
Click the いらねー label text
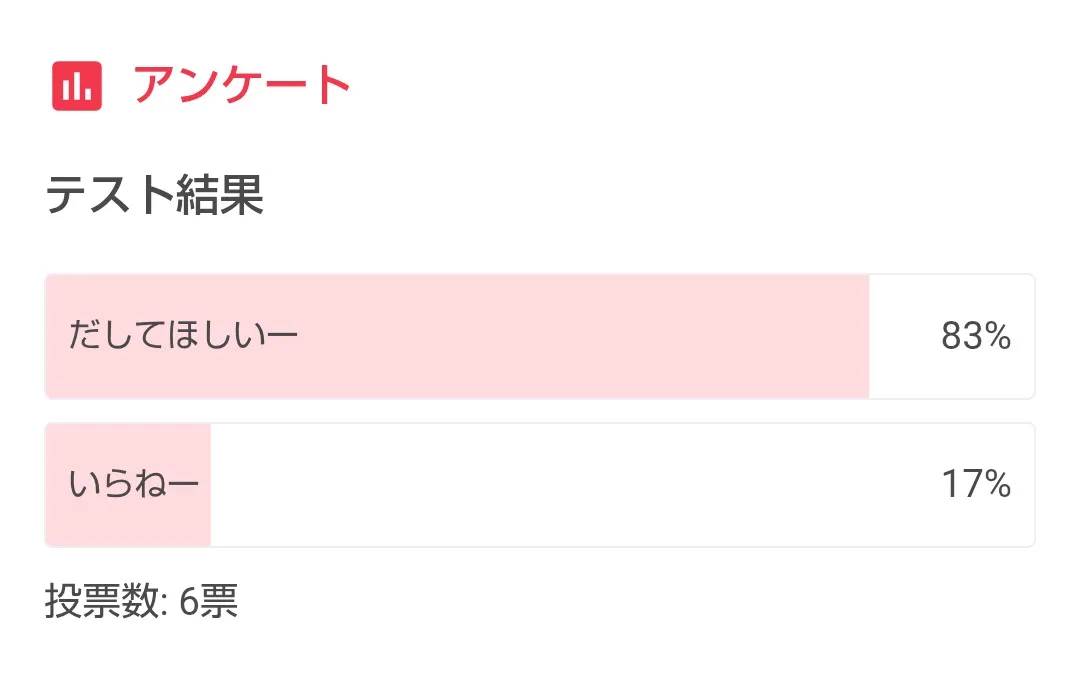point(134,485)
